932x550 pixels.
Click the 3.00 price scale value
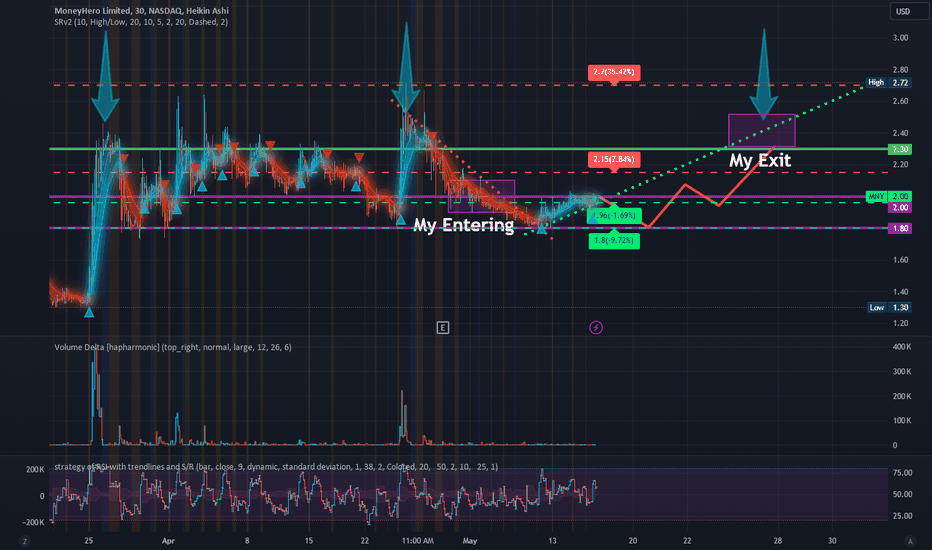900,38
